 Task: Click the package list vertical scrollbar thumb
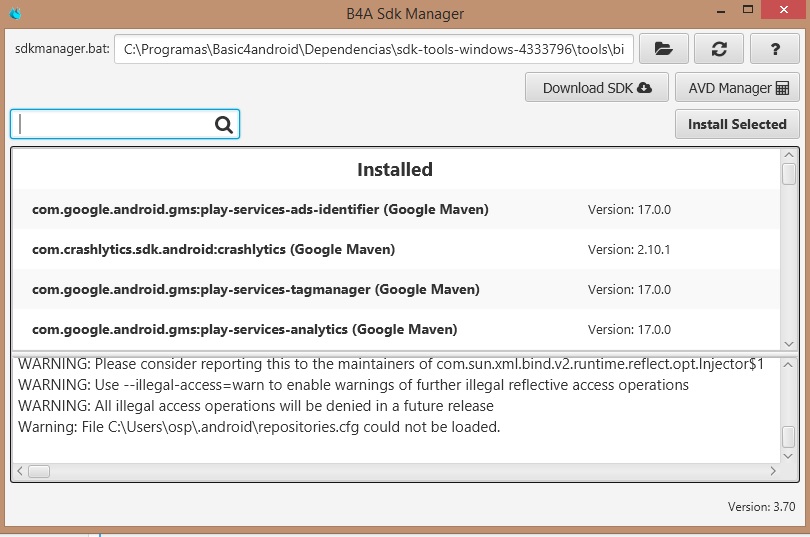click(x=789, y=173)
